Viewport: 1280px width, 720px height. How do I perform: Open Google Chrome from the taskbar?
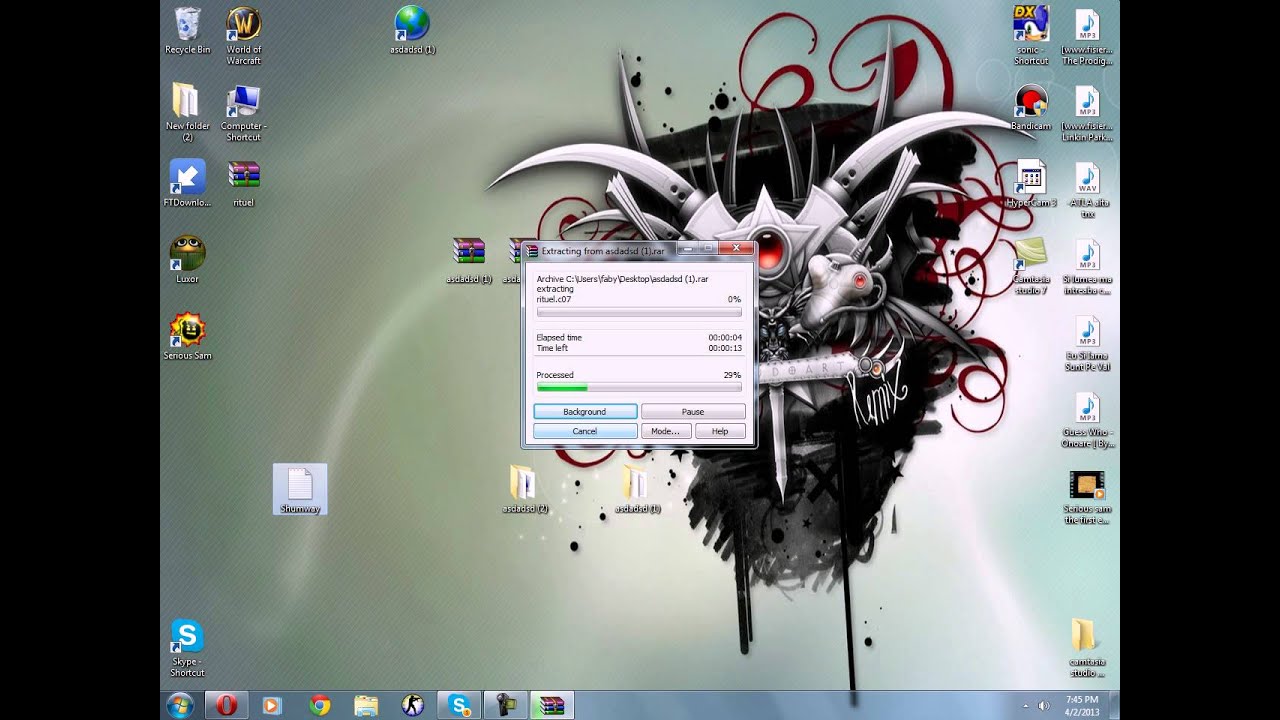point(320,705)
